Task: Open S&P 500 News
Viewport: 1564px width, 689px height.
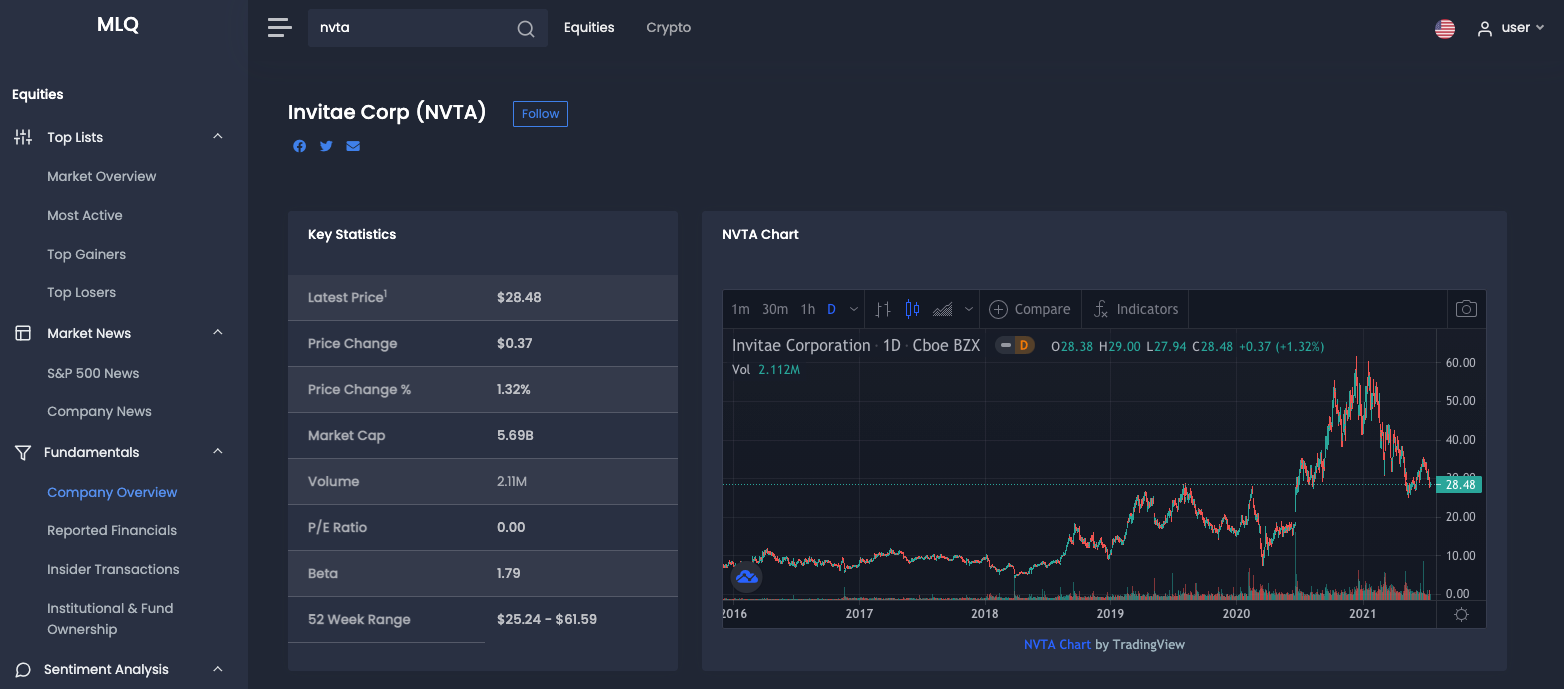Action: point(93,373)
